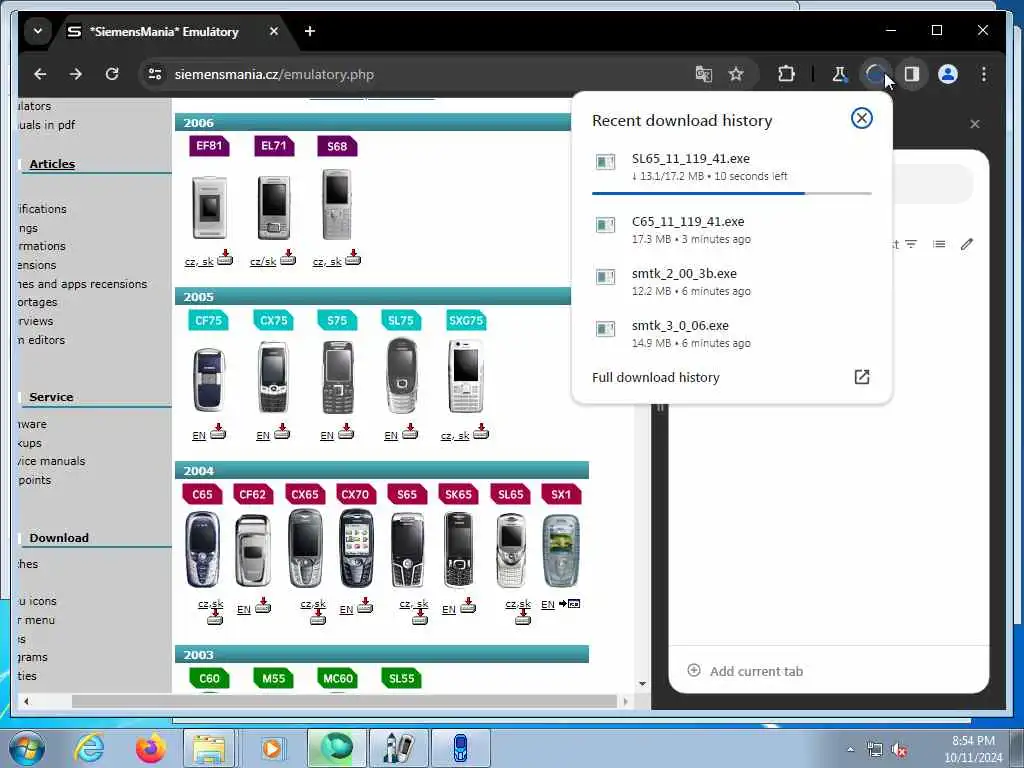Click the SL65 download progress bar
The image size is (1024, 768).
[731, 193]
